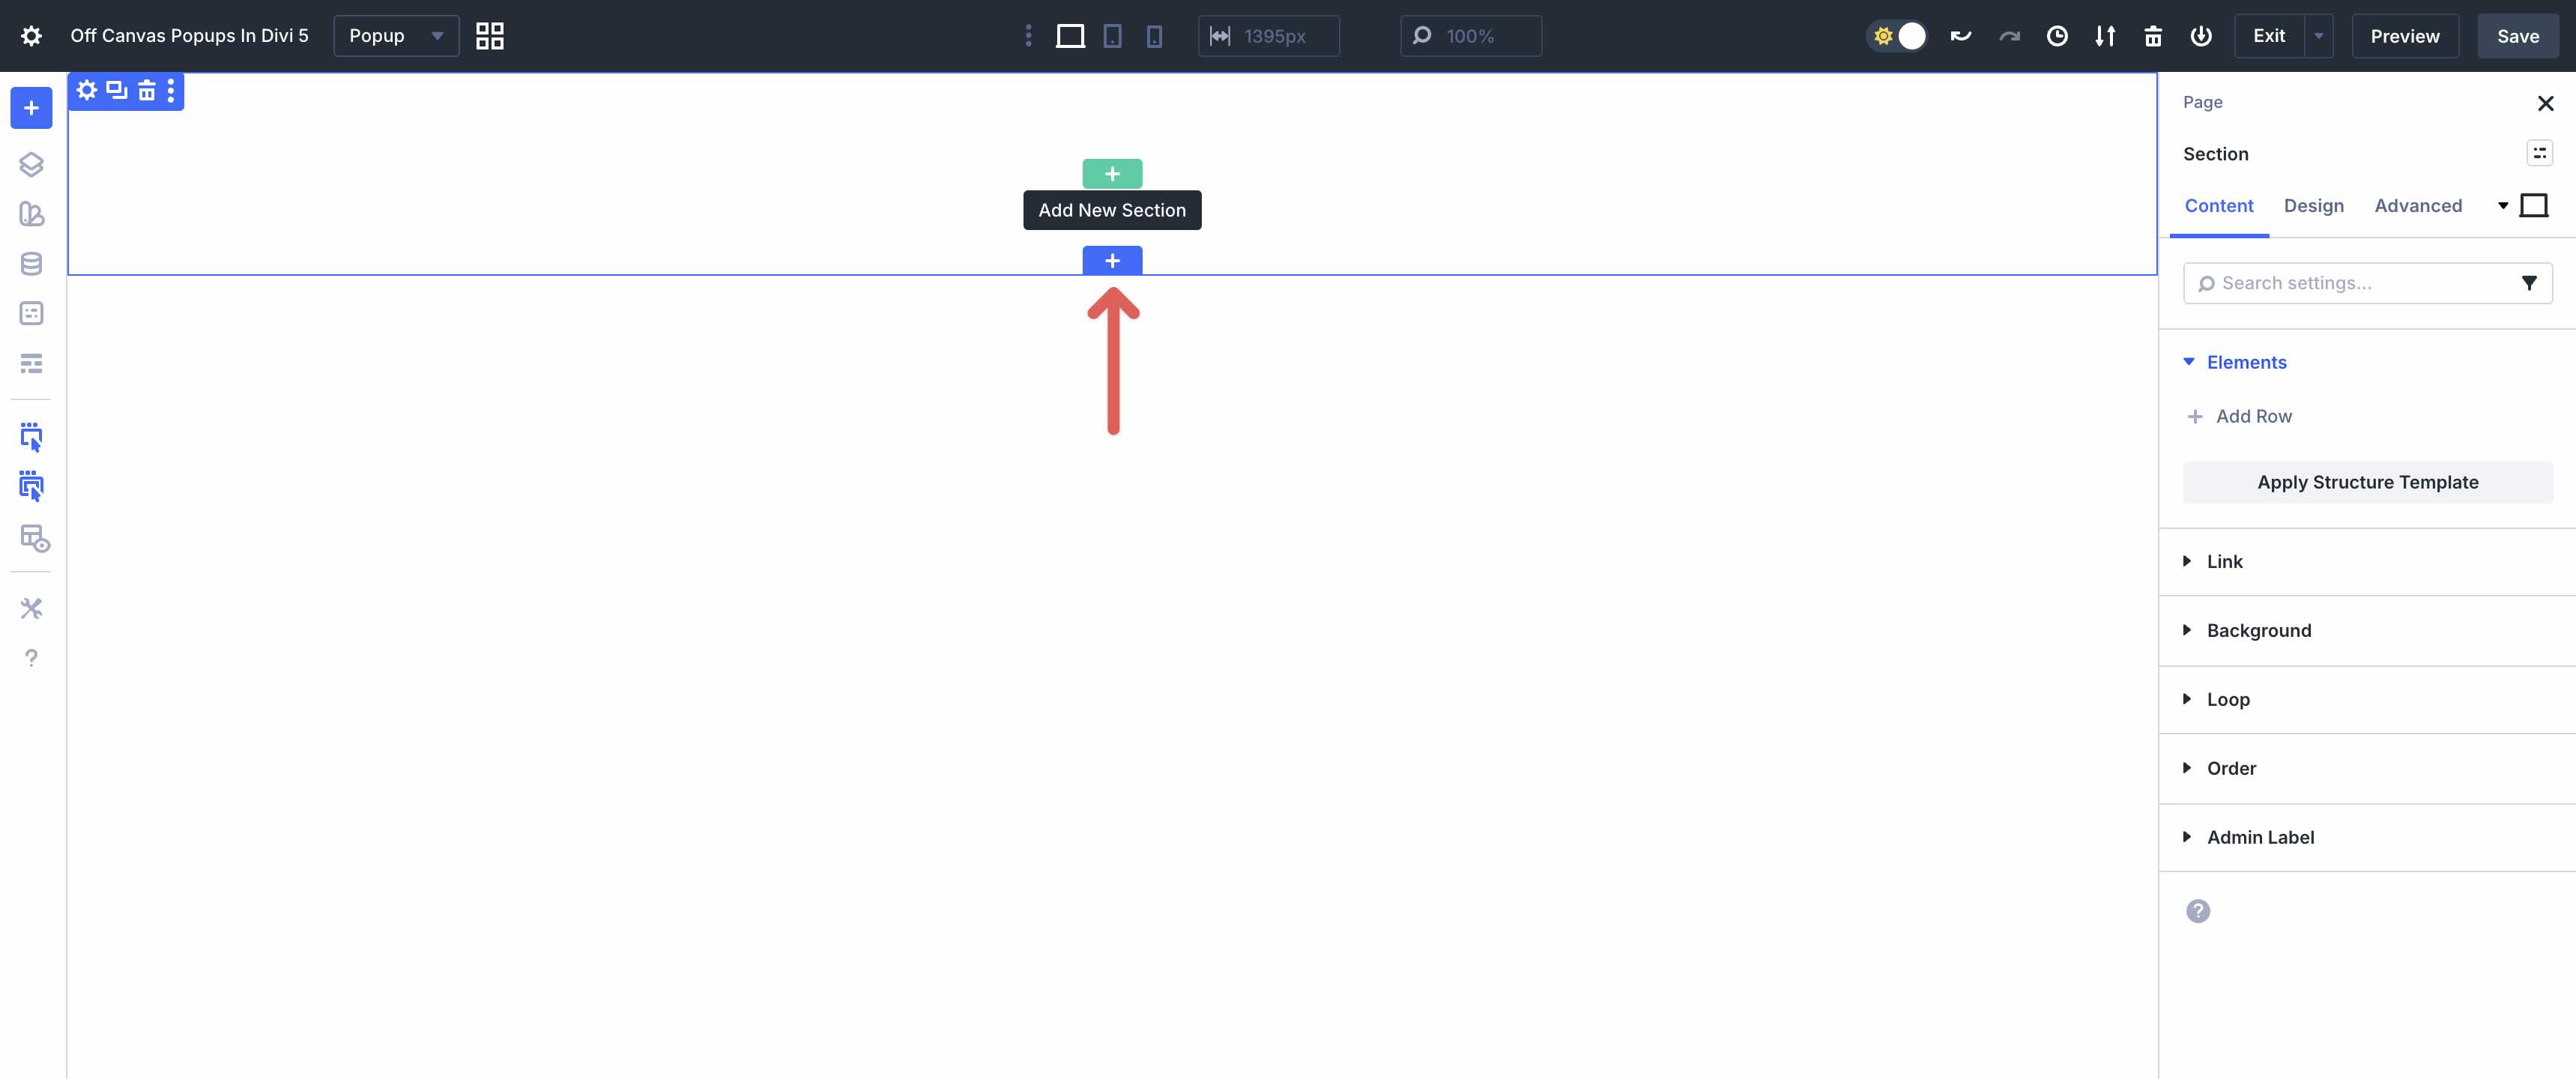Click the undo arrow icon
Image resolution: width=2576 pixels, height=1079 pixels.
(1959, 35)
